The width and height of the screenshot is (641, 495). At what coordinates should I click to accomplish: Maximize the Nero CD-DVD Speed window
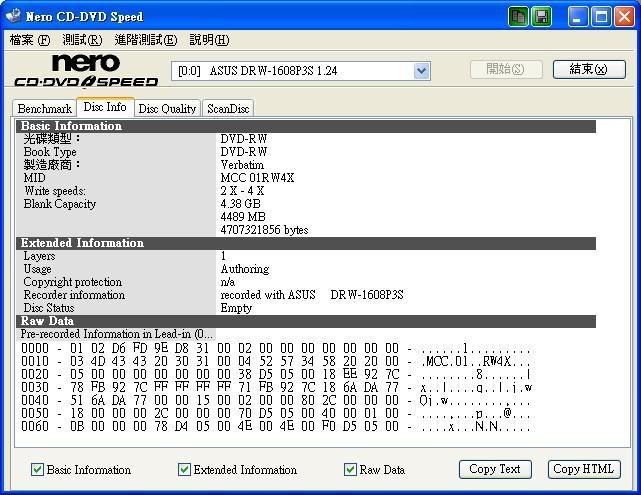click(x=601, y=17)
